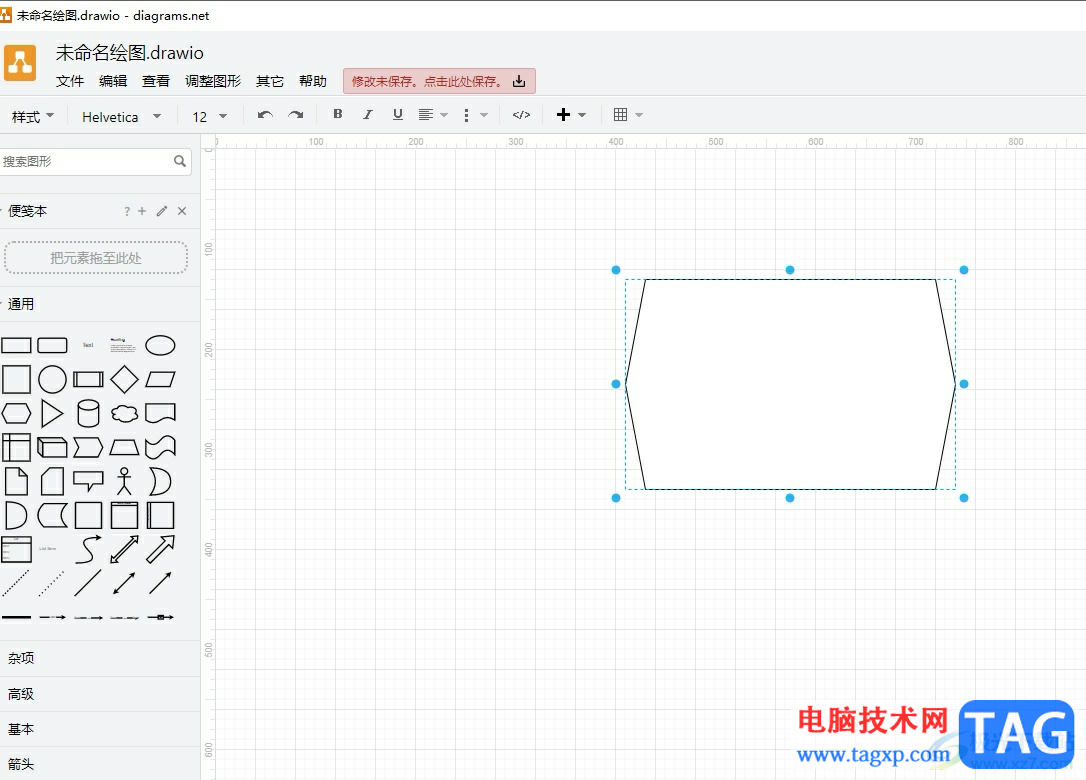
Task: Select the trapezoid shape
Action: [x=125, y=447]
